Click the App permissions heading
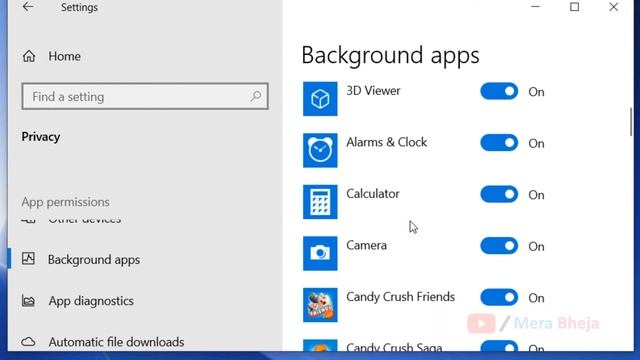 65,202
